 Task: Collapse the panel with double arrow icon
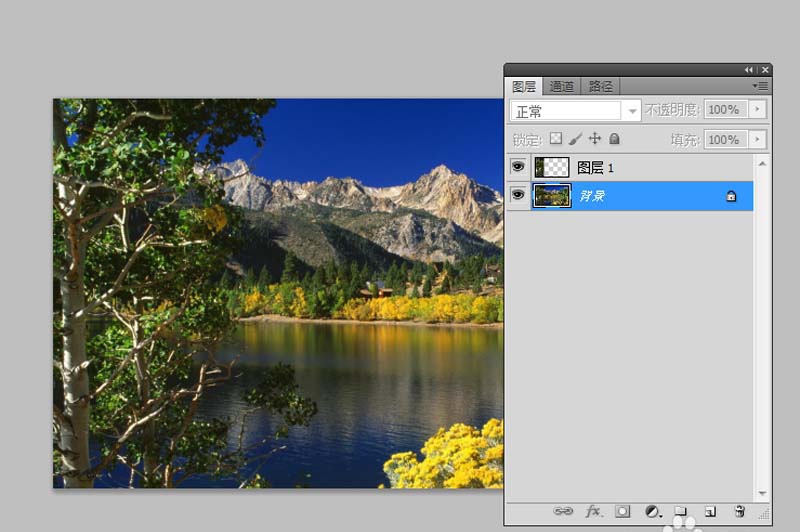click(x=748, y=70)
